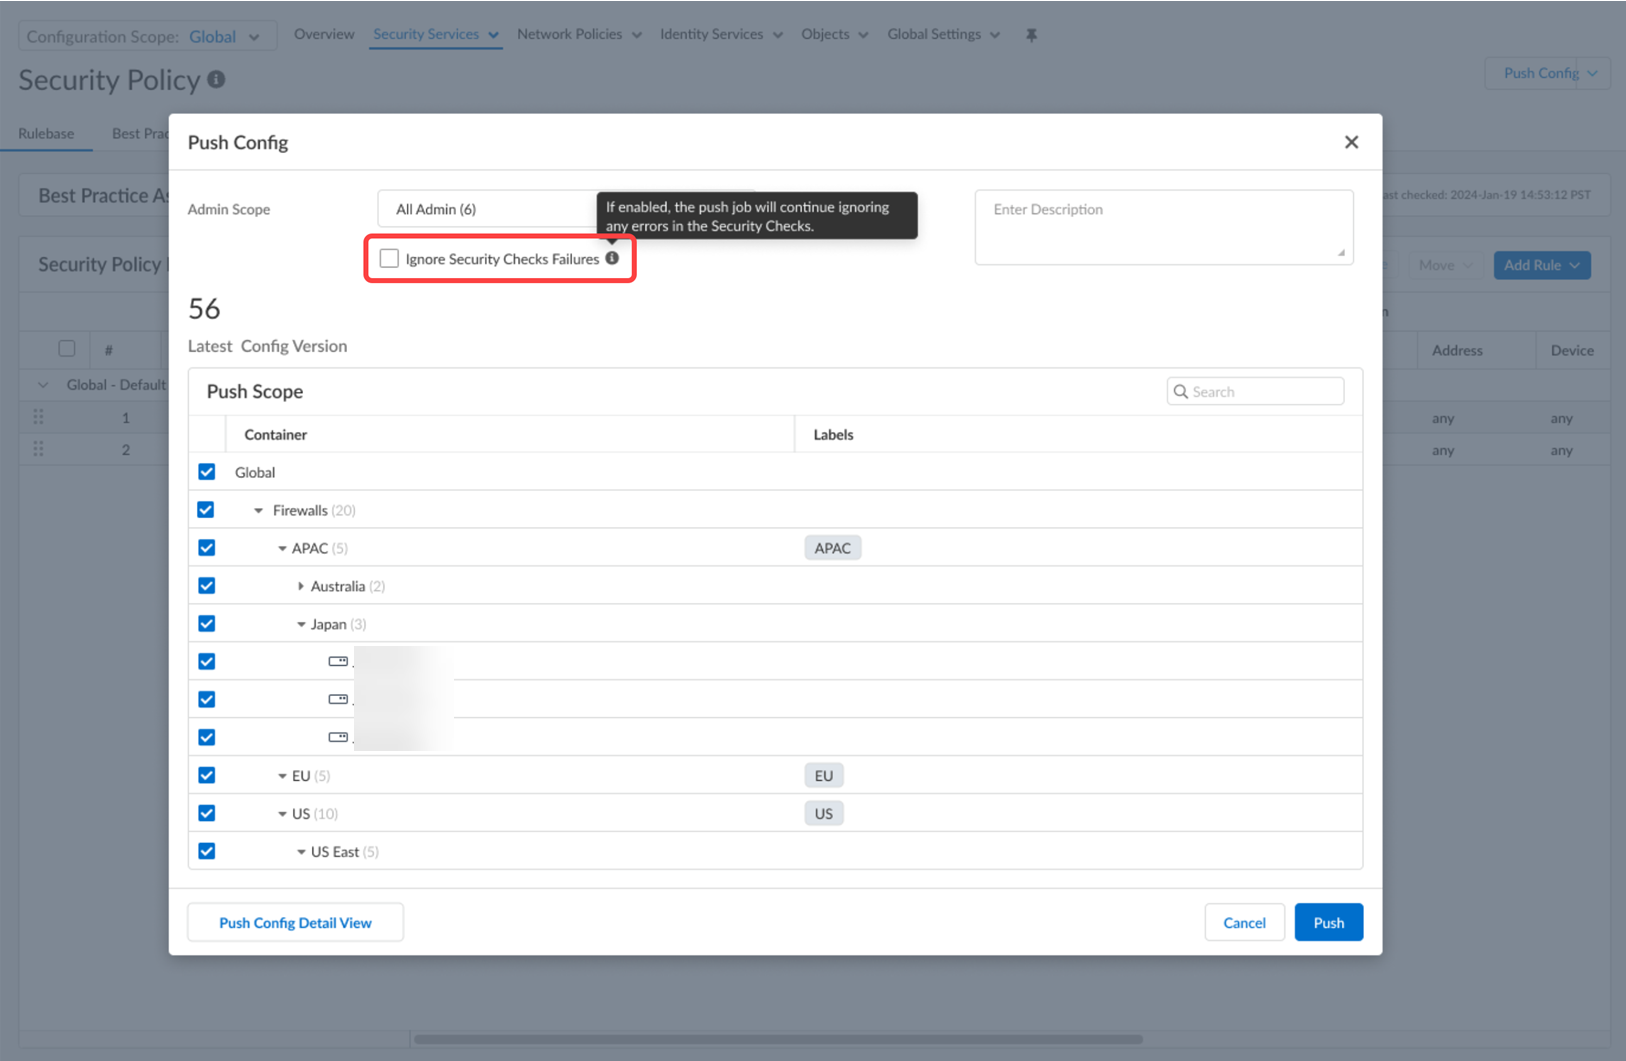Screen dimensions: 1626x1061
Task: Click the third firewall device icon under Japan
Action: [x=338, y=737]
